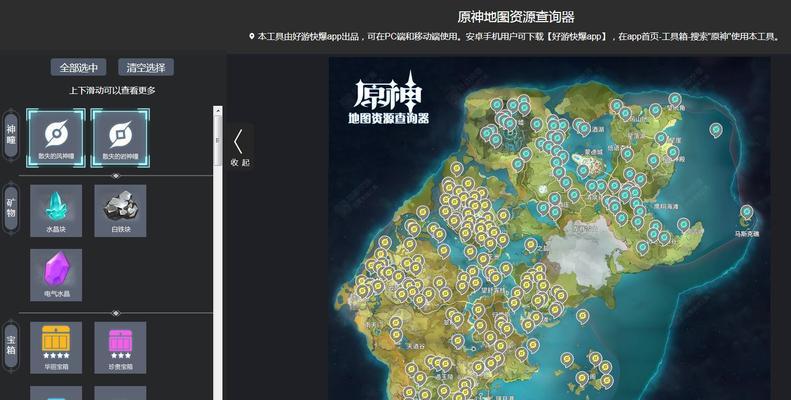Open the 宝箱 chests category tab
Viewport: 791px width, 400px height.
tap(11, 345)
